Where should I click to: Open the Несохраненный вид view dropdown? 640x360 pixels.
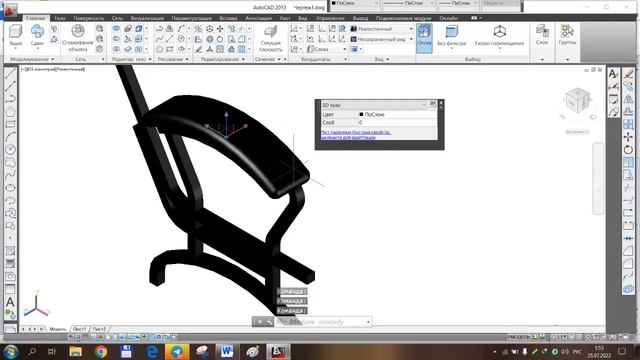click(x=382, y=39)
